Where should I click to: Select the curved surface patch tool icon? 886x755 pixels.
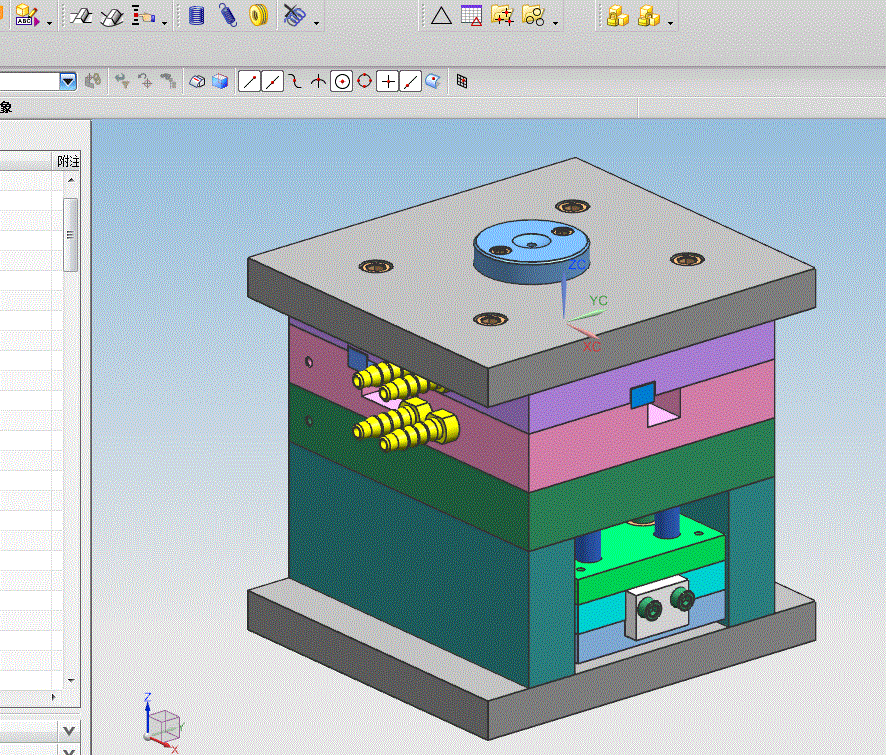tap(111, 16)
